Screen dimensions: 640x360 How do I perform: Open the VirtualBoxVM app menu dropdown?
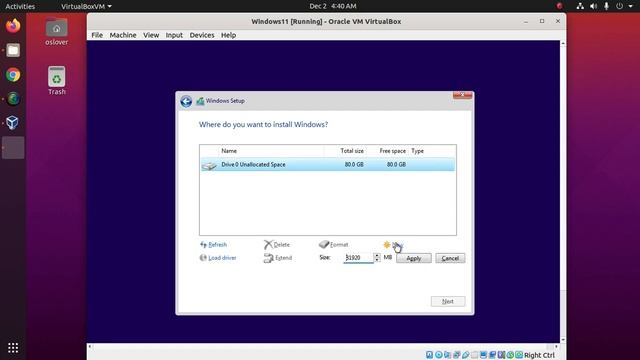(x=86, y=6)
